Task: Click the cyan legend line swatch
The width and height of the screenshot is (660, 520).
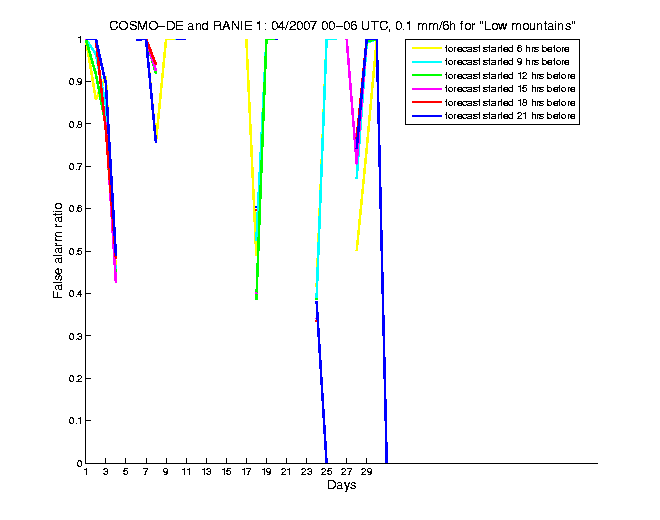Action: click(426, 61)
